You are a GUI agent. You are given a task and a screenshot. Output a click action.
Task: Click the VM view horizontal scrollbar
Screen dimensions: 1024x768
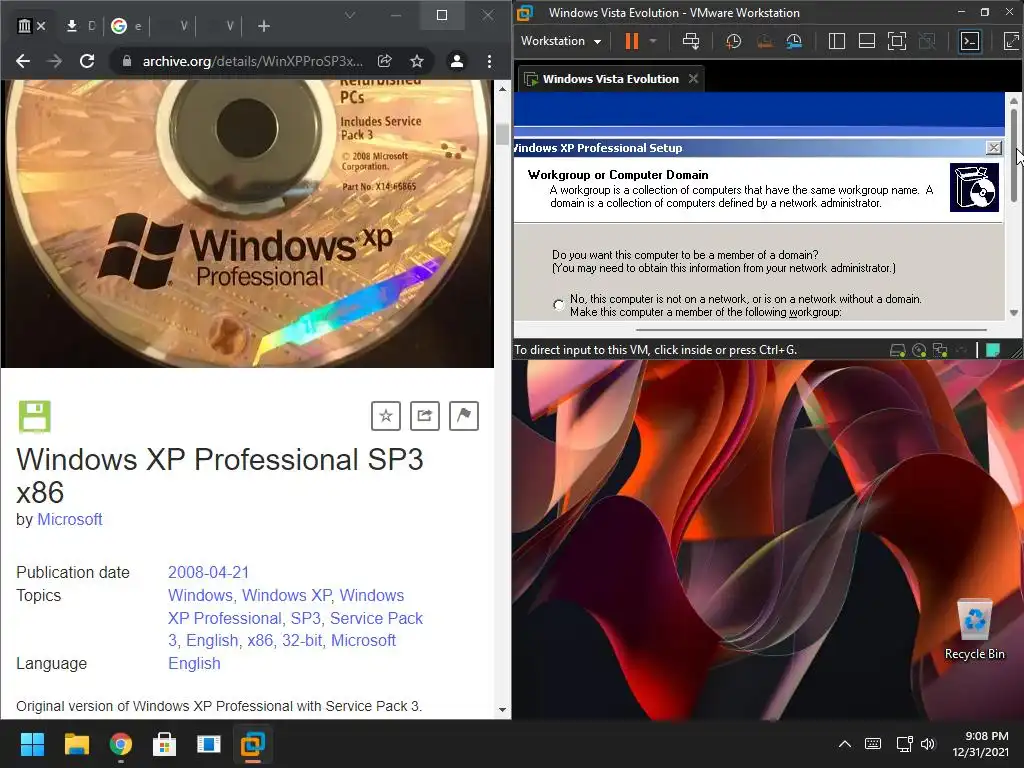pos(810,330)
